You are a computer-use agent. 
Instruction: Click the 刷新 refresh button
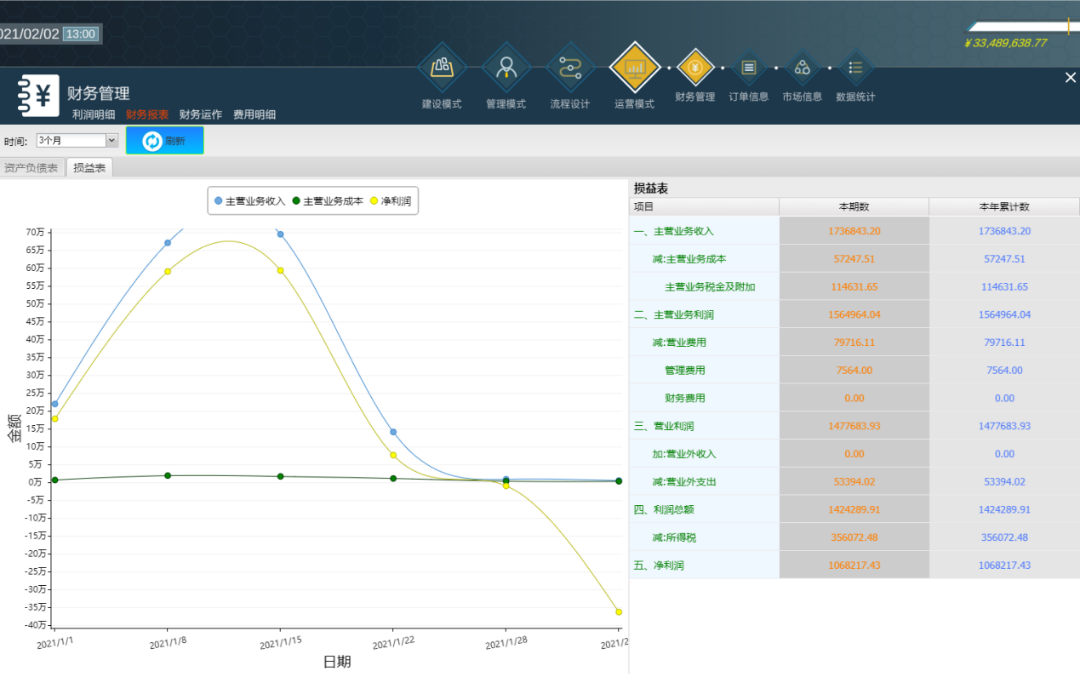tap(165, 140)
